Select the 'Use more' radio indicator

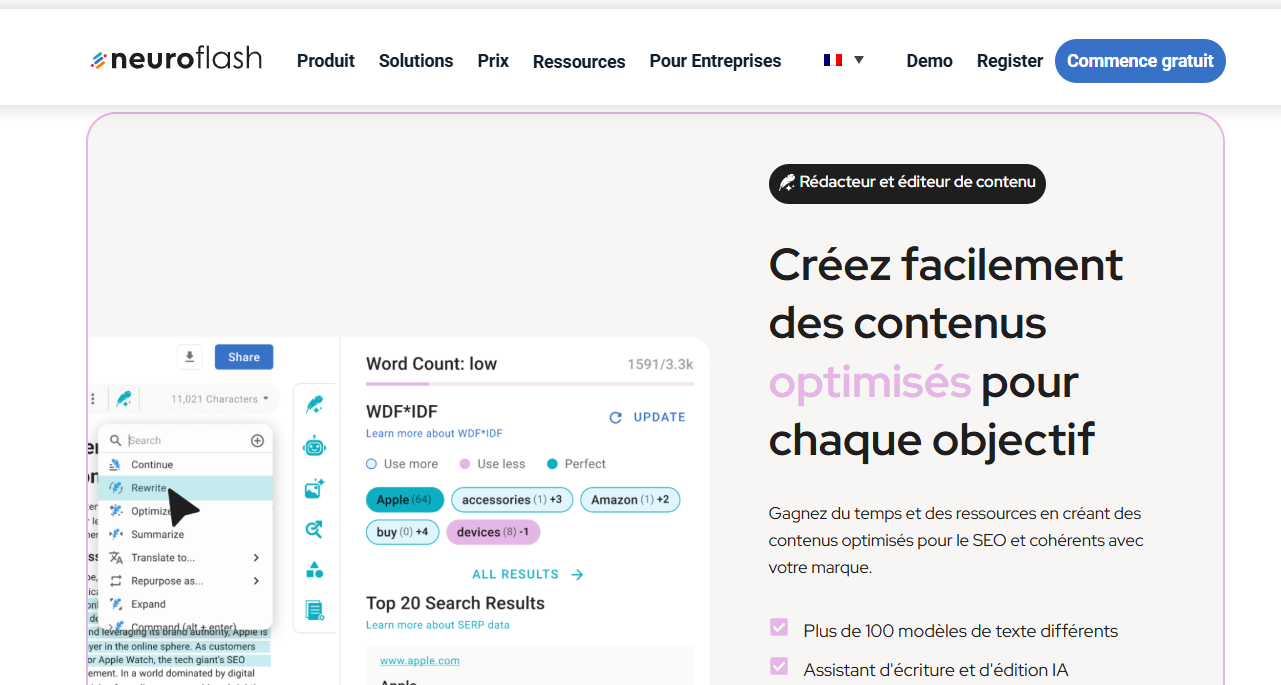click(x=372, y=464)
